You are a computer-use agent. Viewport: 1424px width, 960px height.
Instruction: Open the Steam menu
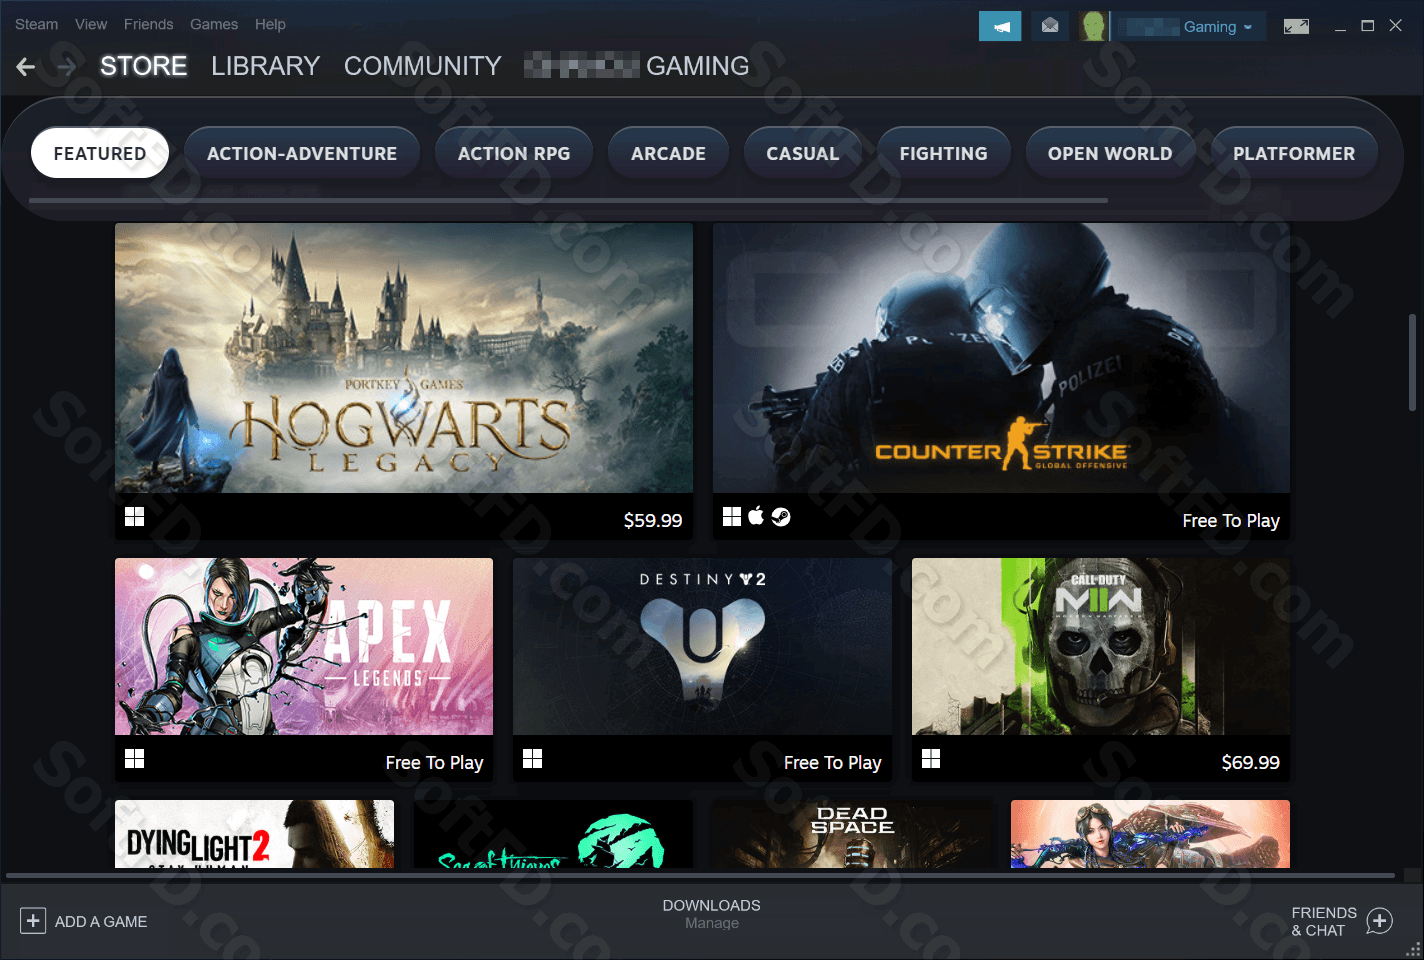pyautogui.click(x=36, y=24)
